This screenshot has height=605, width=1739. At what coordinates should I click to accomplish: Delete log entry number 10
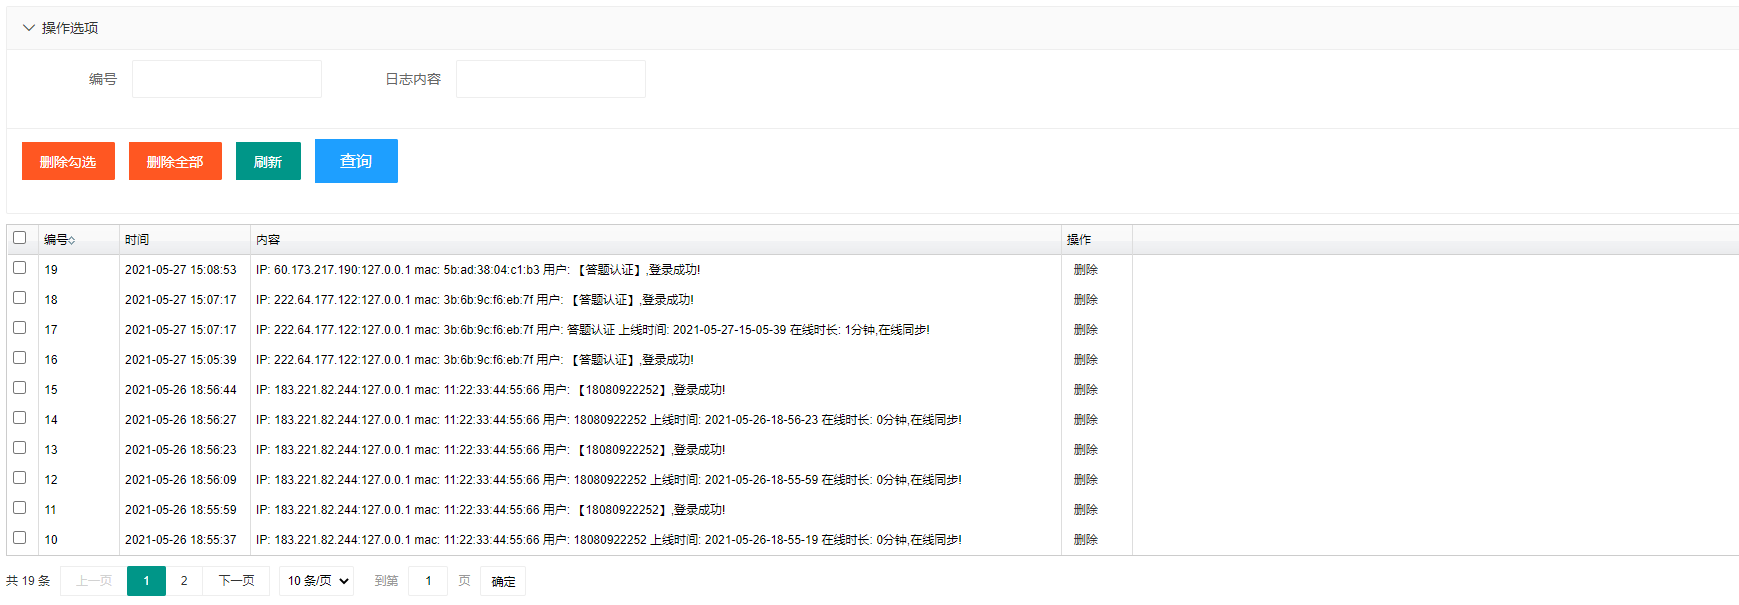point(1085,540)
